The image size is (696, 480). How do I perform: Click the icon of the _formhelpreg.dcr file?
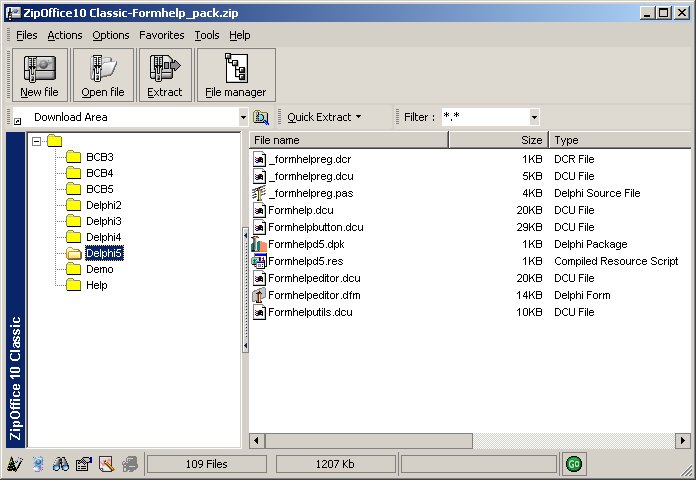tap(259, 159)
